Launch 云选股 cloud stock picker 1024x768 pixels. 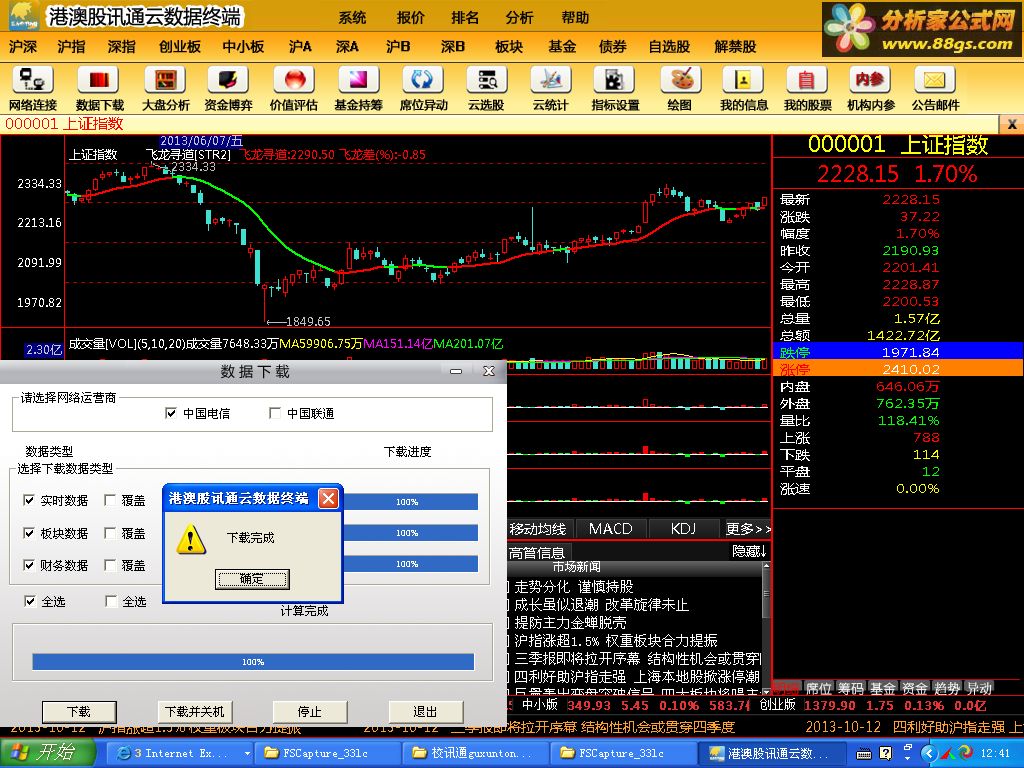(x=486, y=89)
